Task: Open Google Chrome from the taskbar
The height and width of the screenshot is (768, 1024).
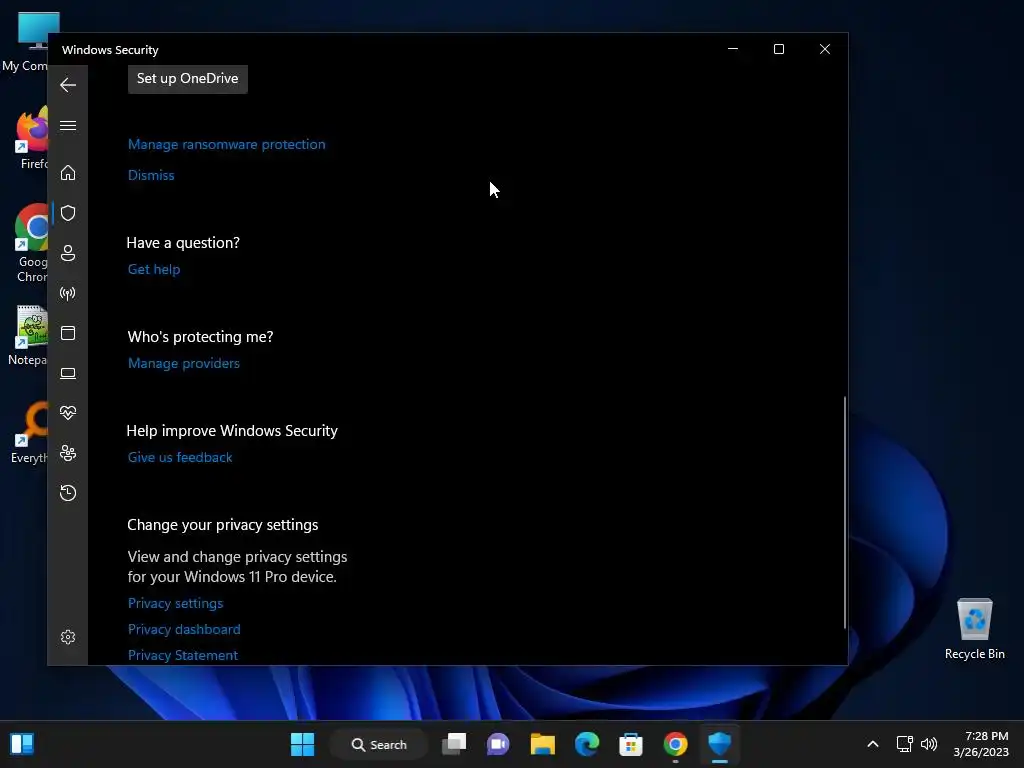Action: click(x=675, y=744)
